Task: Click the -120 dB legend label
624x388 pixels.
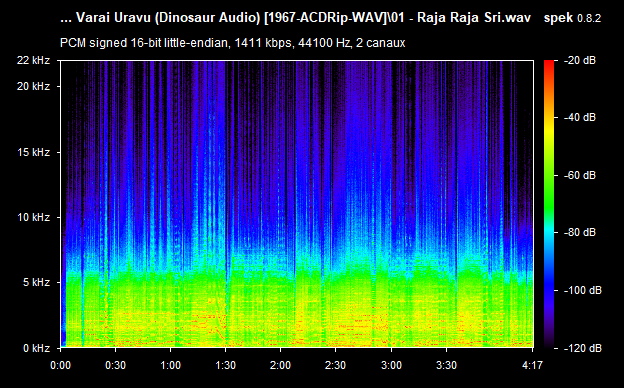Action: click(x=582, y=348)
